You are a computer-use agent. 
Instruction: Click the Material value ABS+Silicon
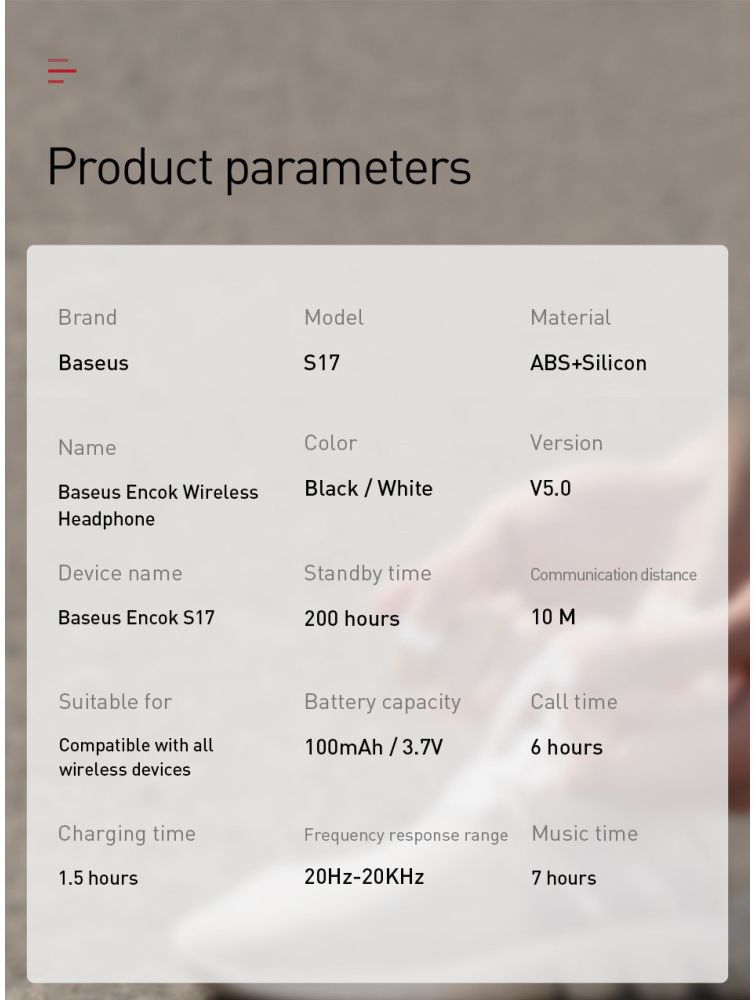pyautogui.click(x=588, y=363)
